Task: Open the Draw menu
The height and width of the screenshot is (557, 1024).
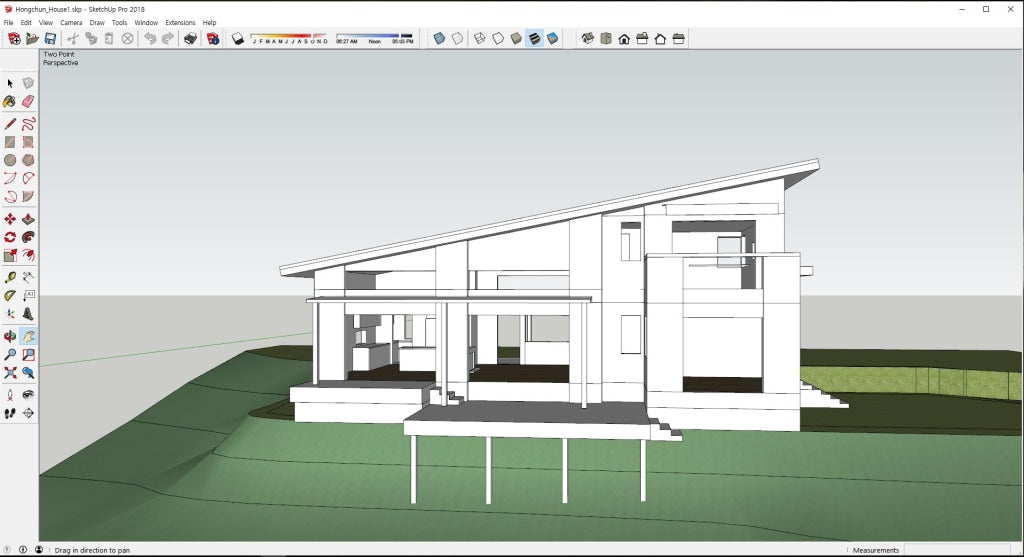Action: 97,22
